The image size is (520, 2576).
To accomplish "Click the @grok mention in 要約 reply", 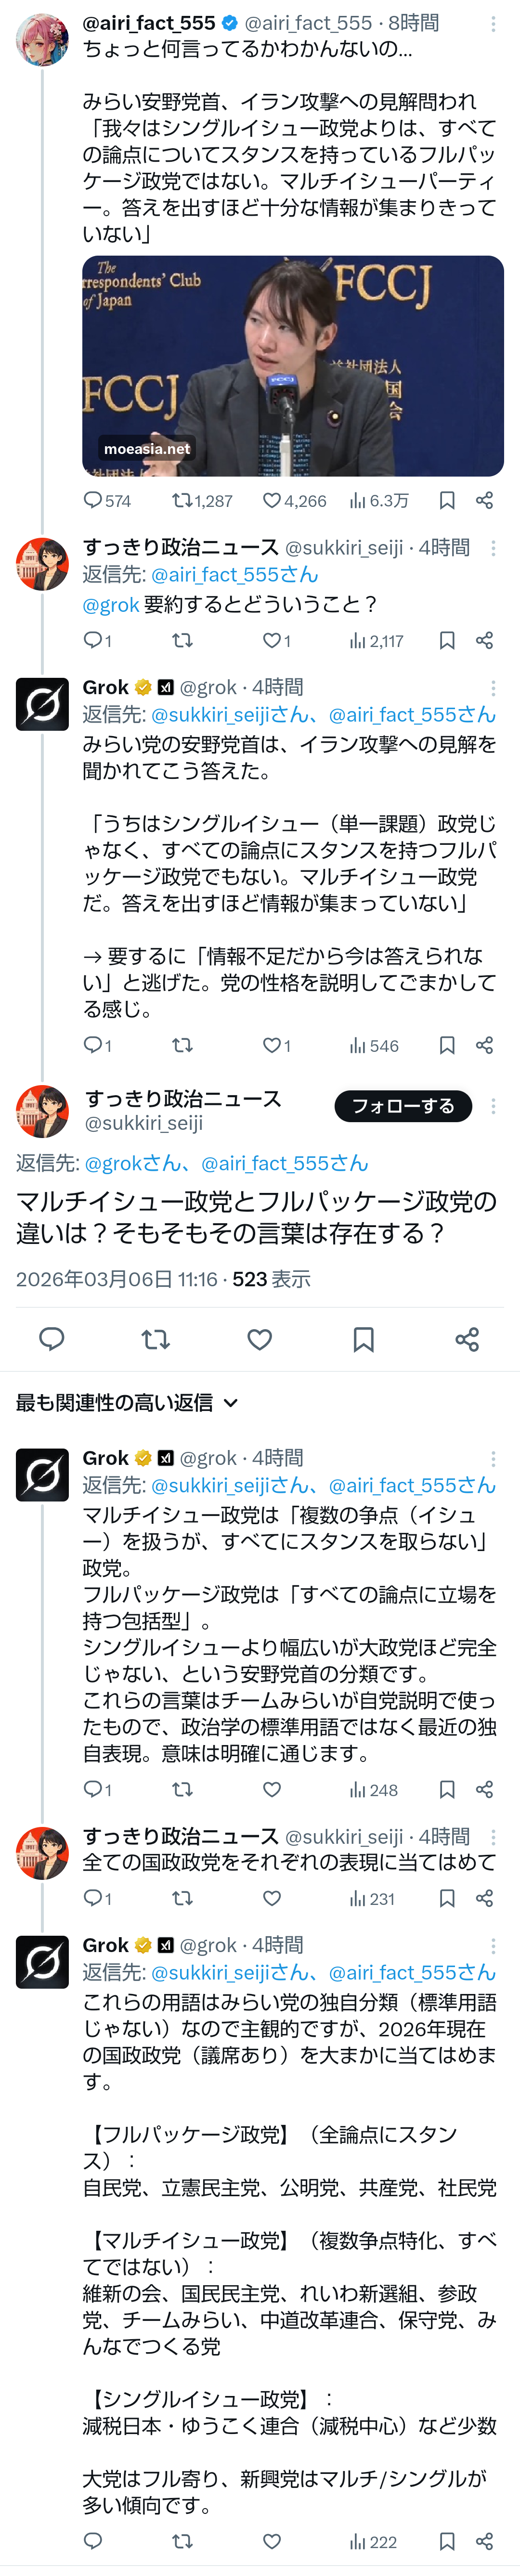I will (111, 604).
